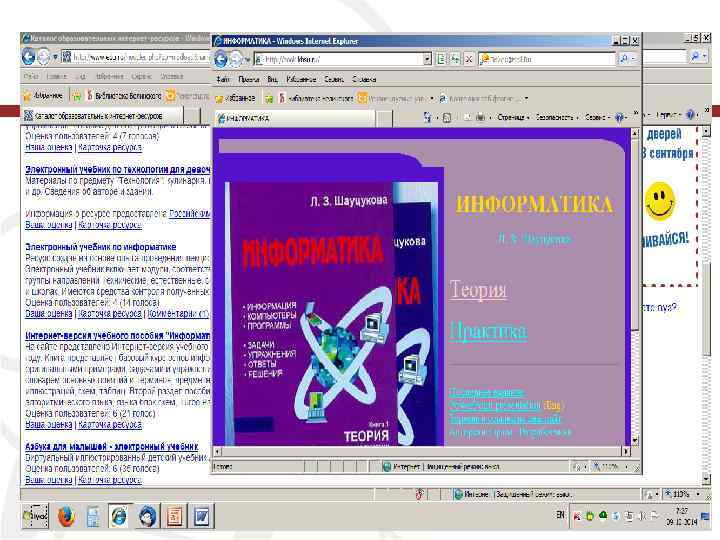Click the horizontal scrollbar right arrow

coord(626,451)
